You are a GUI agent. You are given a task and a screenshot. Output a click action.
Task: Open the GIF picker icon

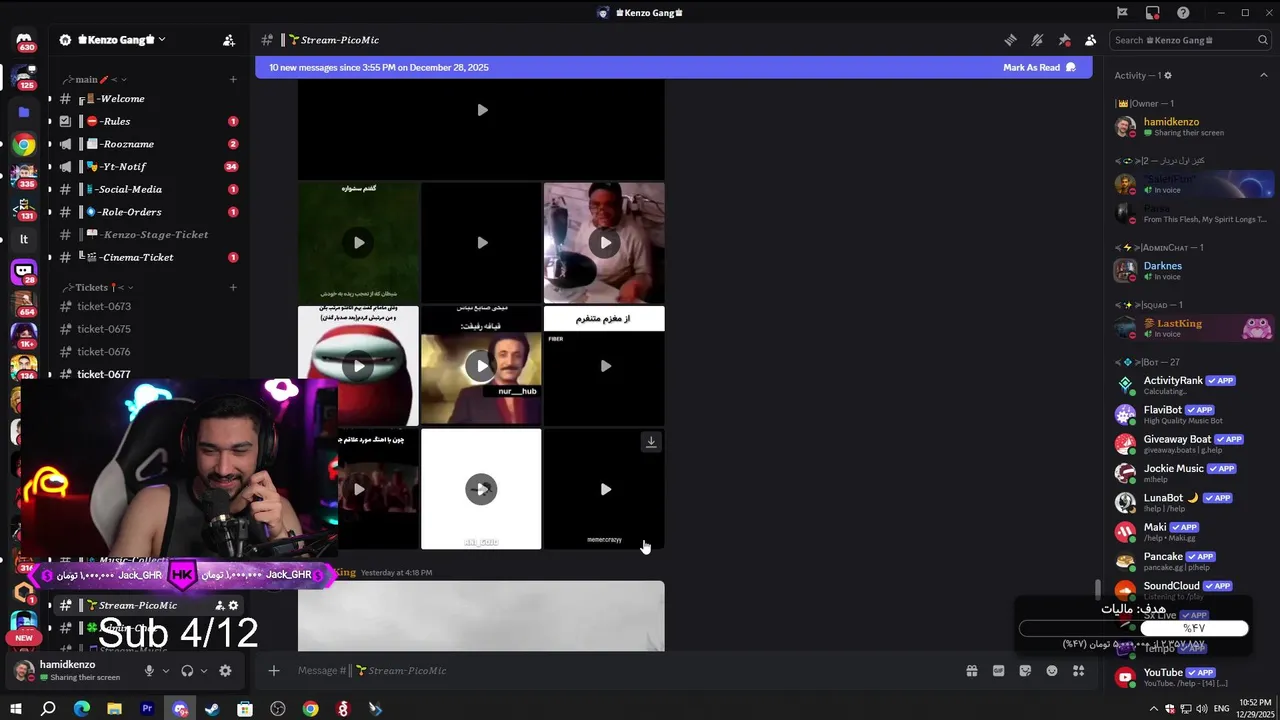[x=998, y=671]
